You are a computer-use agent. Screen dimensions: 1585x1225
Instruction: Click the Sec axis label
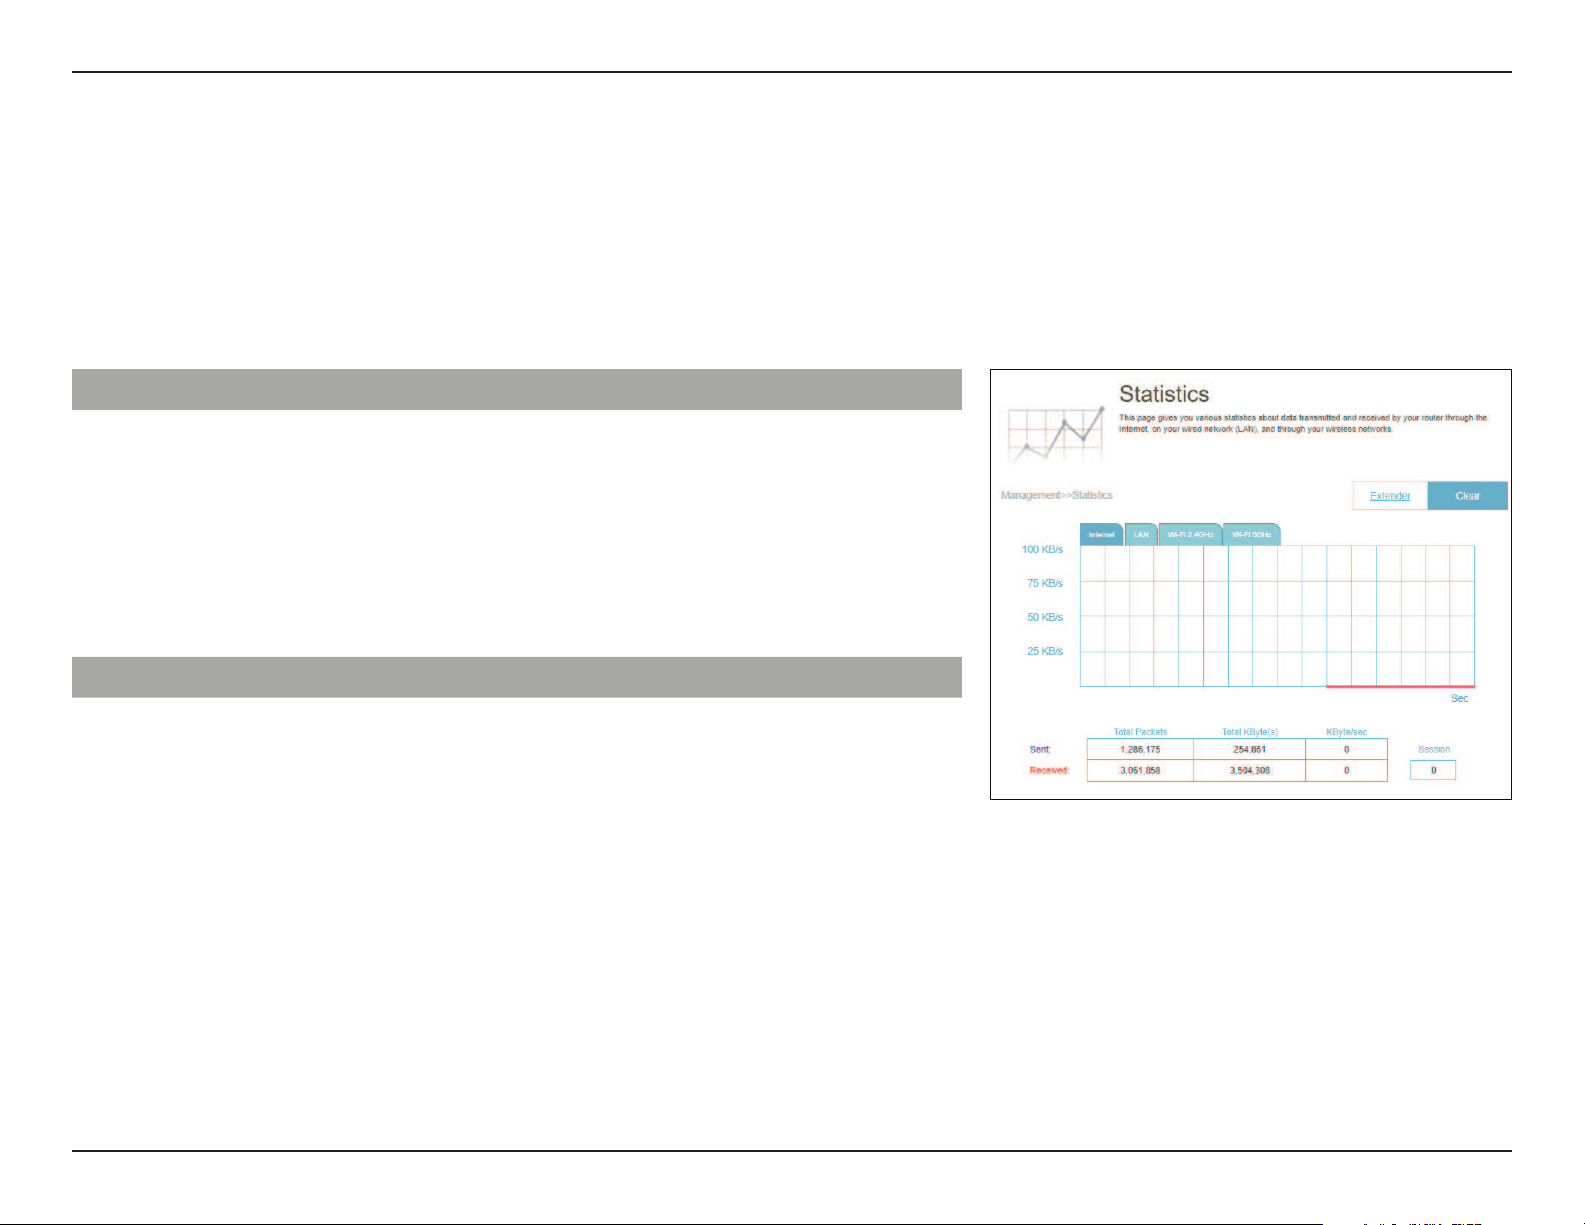(x=1459, y=698)
